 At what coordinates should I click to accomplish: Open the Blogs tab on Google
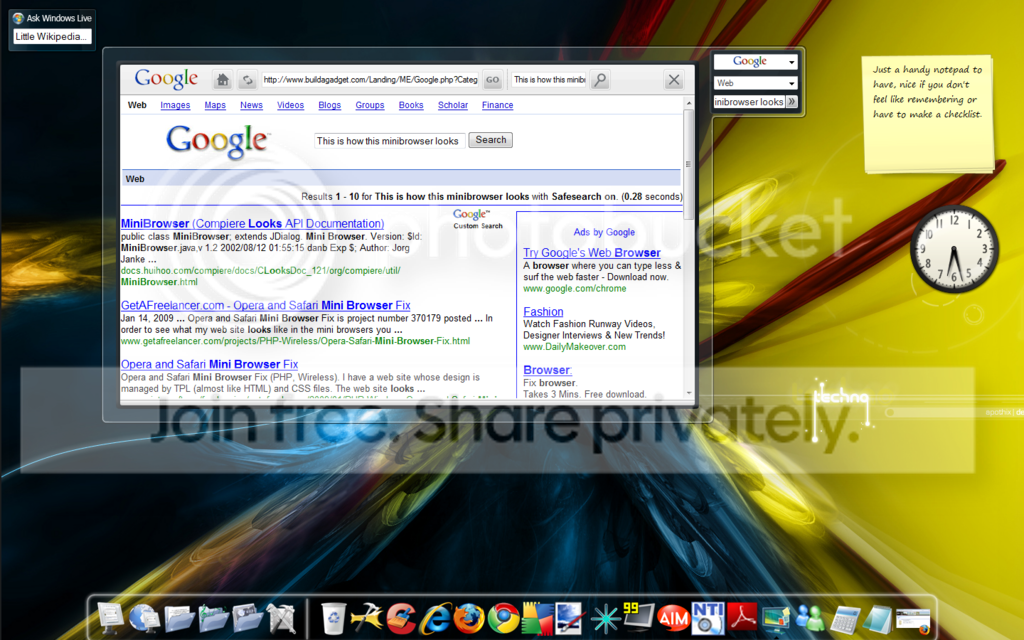(x=330, y=105)
